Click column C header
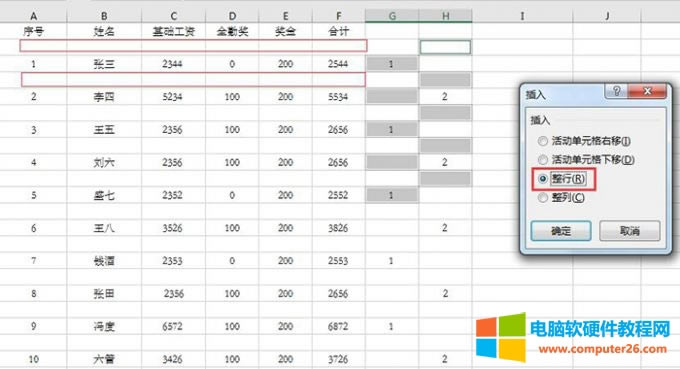Screen dimensions: 680x369 (x=173, y=16)
